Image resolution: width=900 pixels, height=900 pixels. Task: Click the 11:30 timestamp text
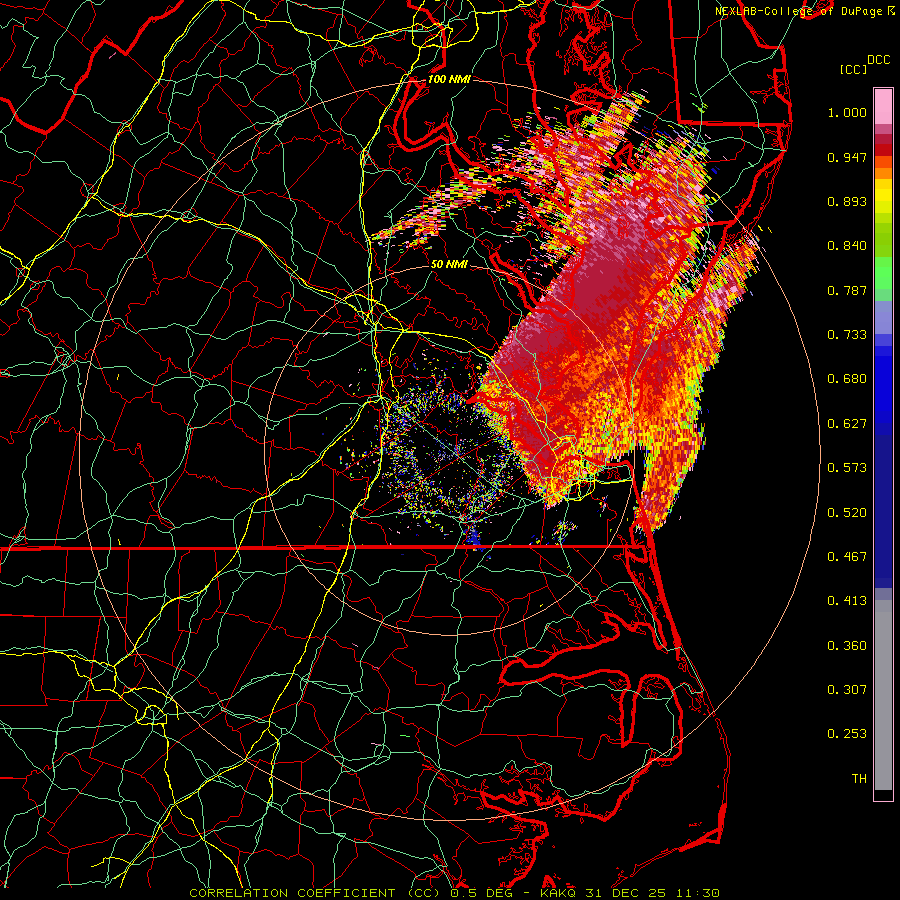[697, 893]
